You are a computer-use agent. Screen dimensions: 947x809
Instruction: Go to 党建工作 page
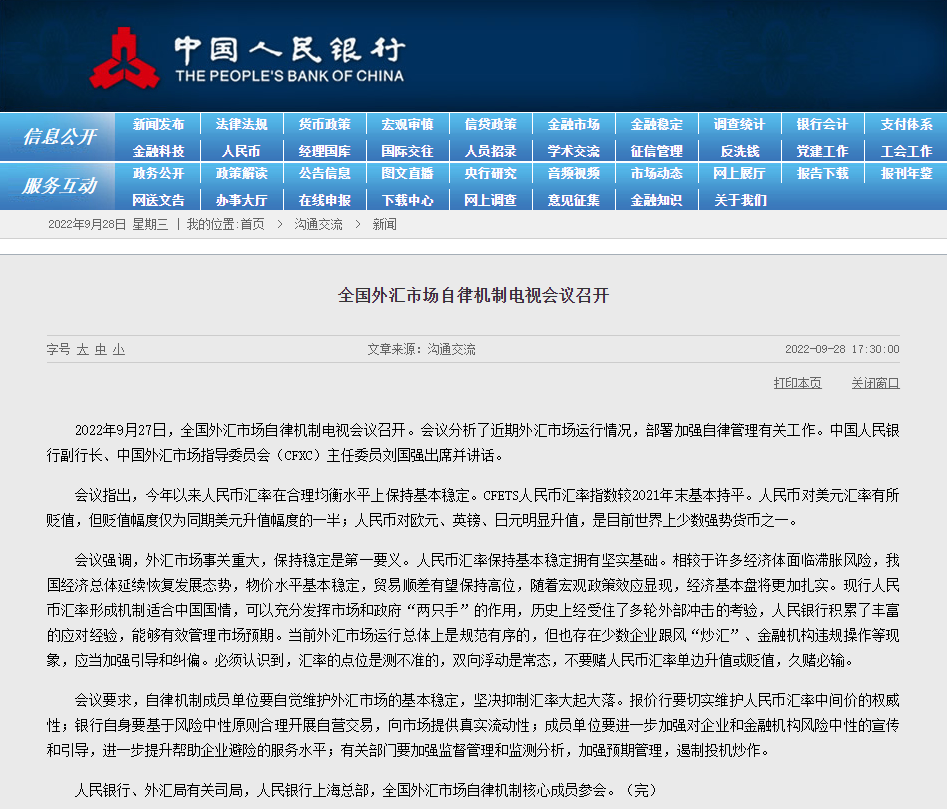pos(823,151)
